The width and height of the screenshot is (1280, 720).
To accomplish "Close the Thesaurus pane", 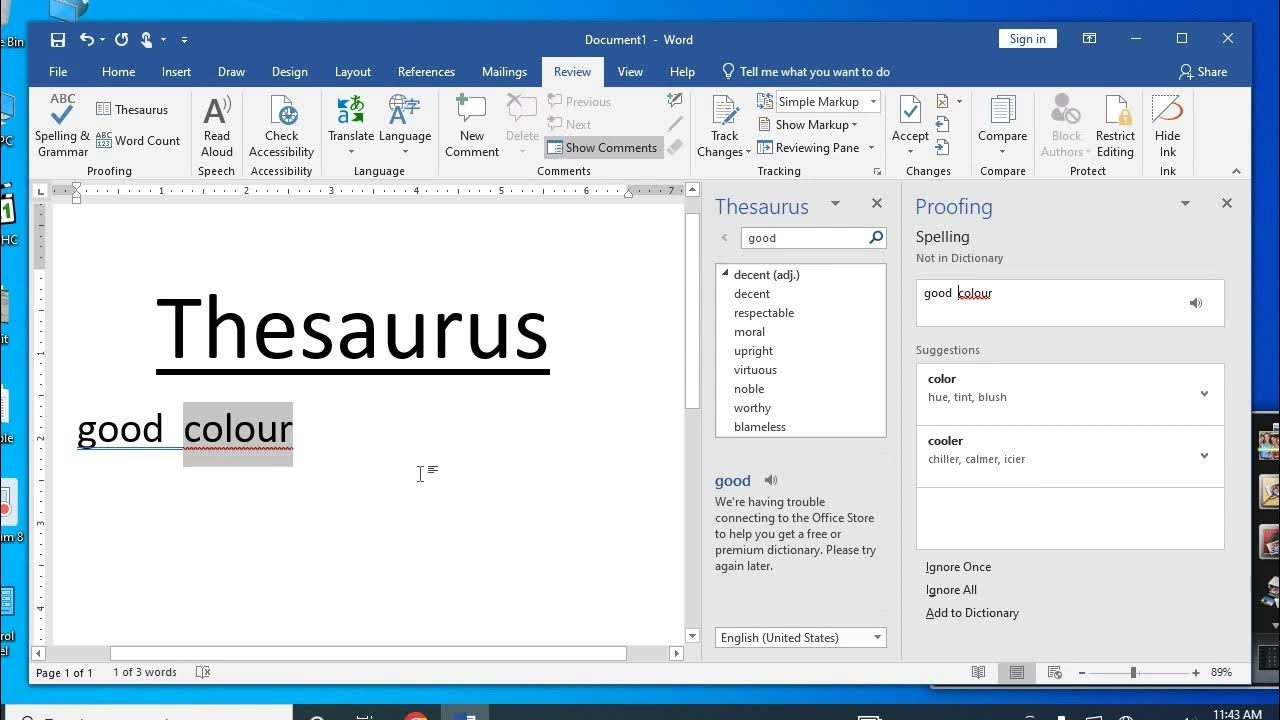I will (x=877, y=203).
